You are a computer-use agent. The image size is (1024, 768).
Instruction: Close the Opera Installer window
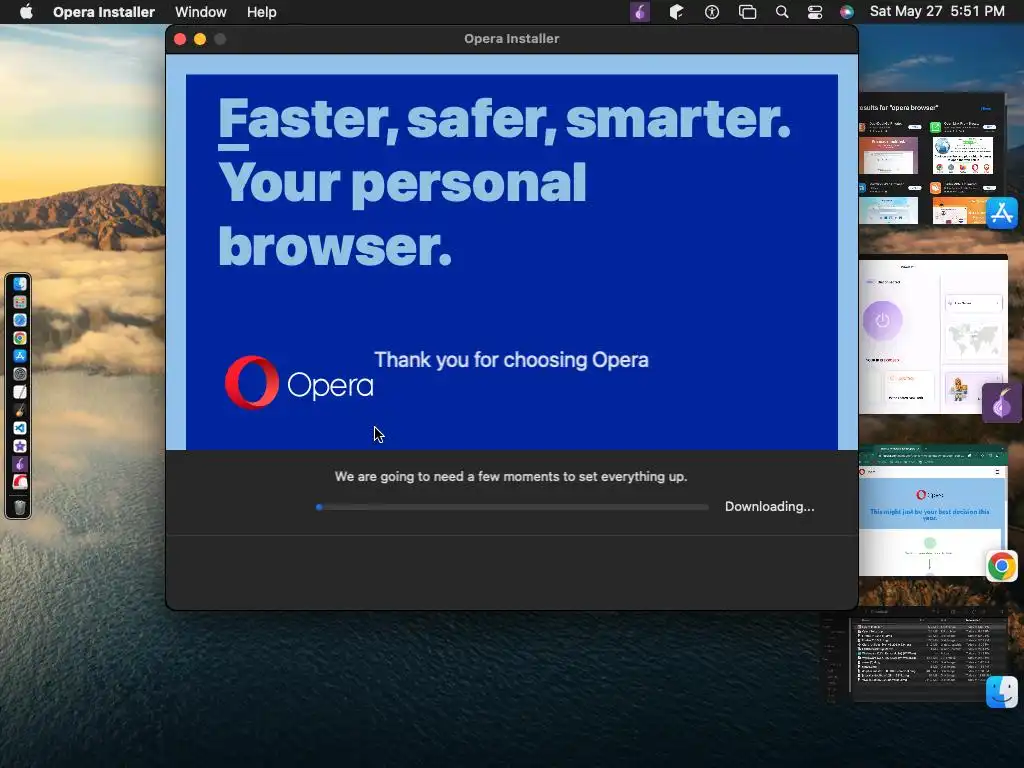click(180, 39)
